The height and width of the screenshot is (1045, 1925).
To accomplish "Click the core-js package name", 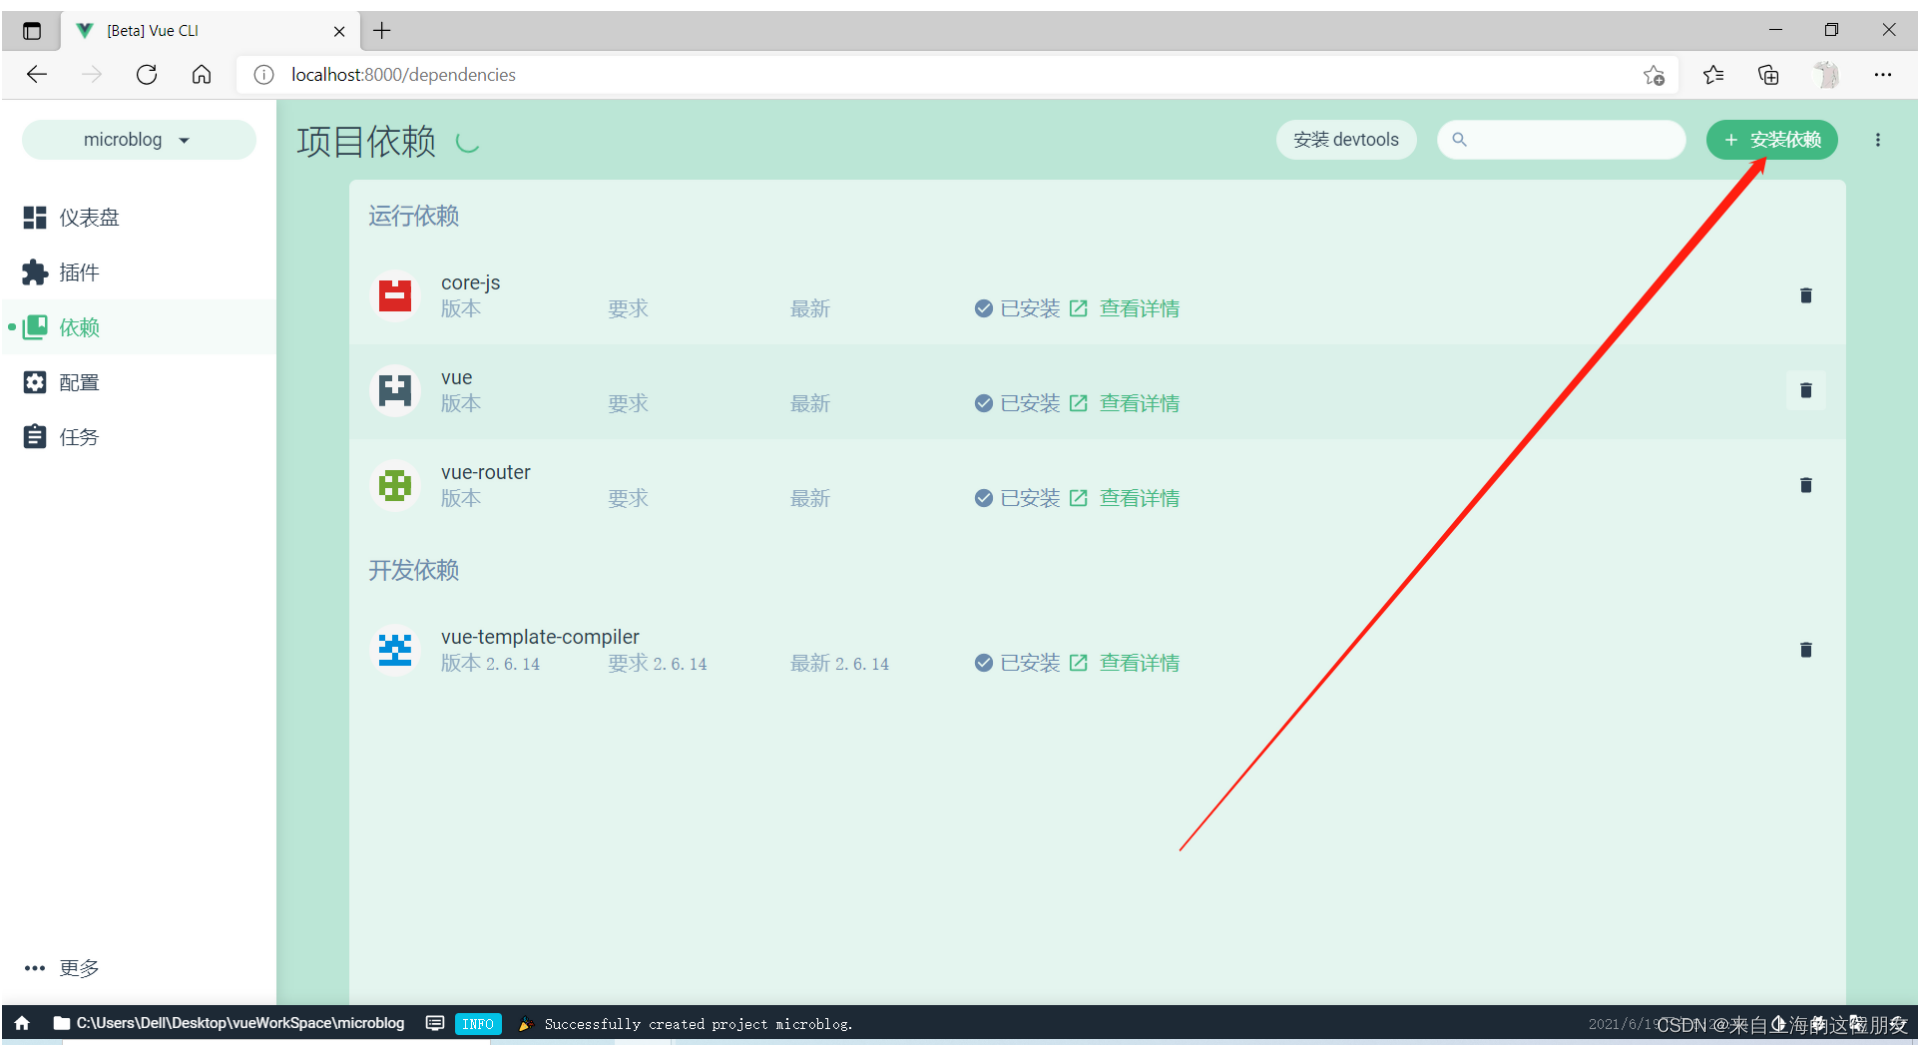I will tap(470, 283).
